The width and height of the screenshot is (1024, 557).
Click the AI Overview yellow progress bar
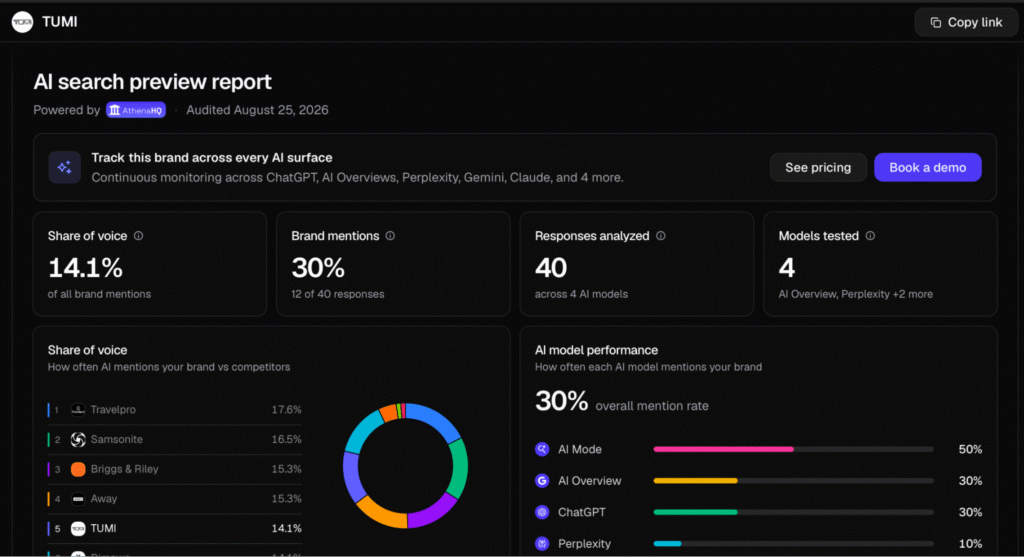696,481
